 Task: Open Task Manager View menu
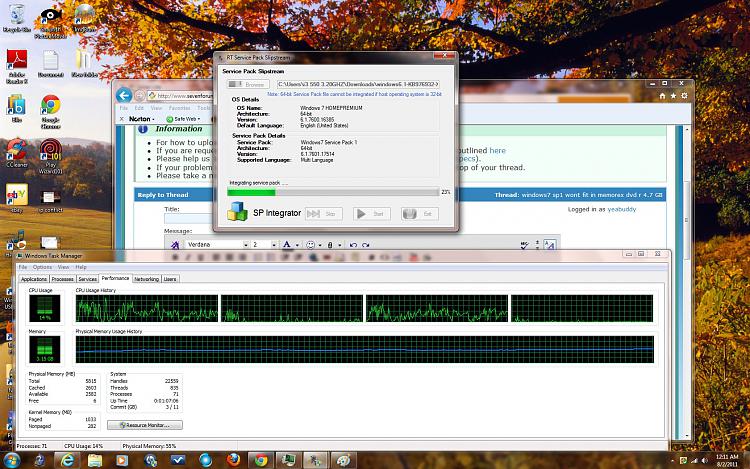[63, 267]
